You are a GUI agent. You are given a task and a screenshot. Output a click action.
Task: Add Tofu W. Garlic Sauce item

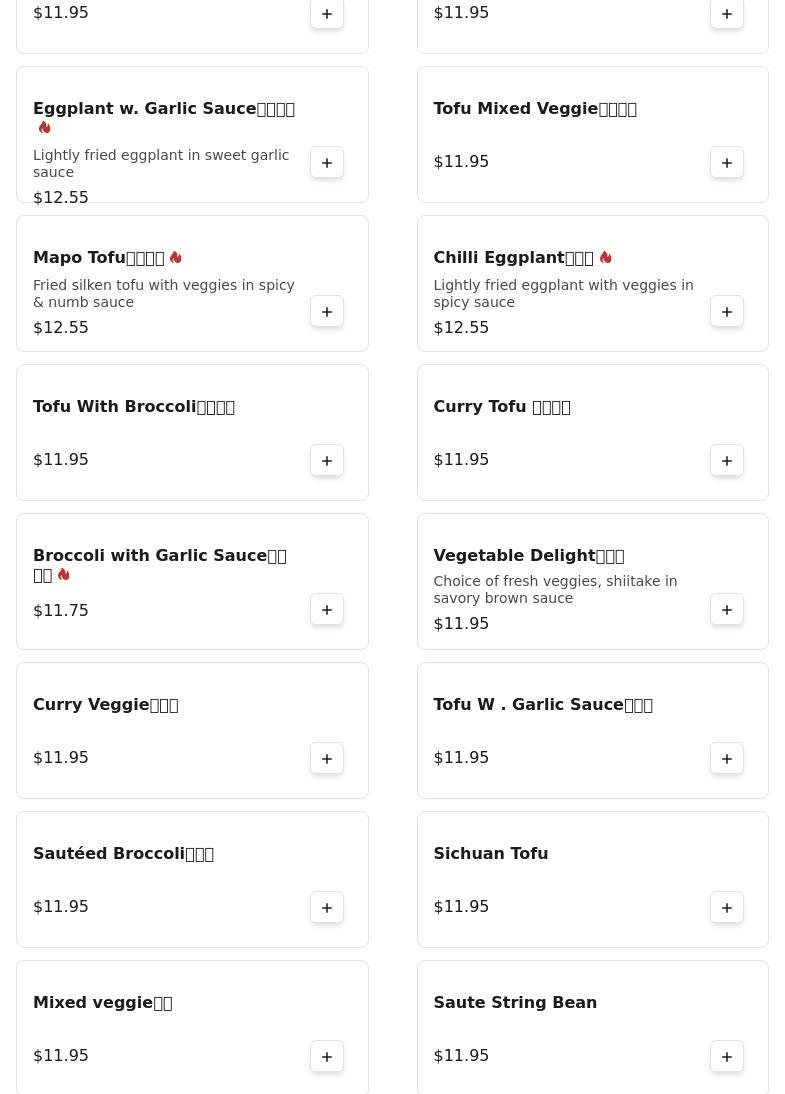(x=727, y=758)
